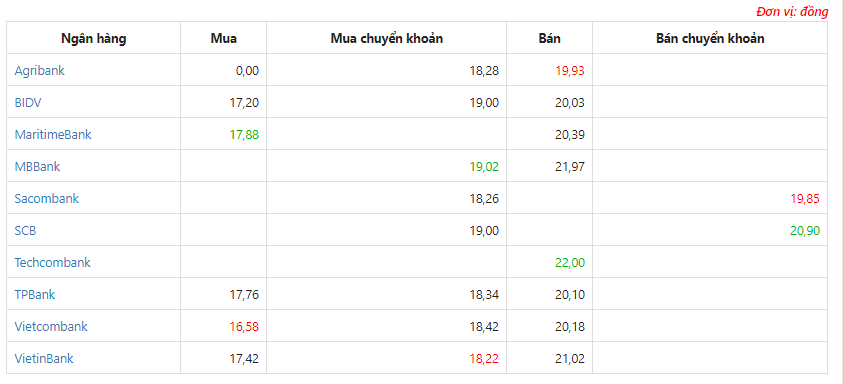The image size is (843, 384).
Task: Open the Agribank link
Action: (39, 70)
